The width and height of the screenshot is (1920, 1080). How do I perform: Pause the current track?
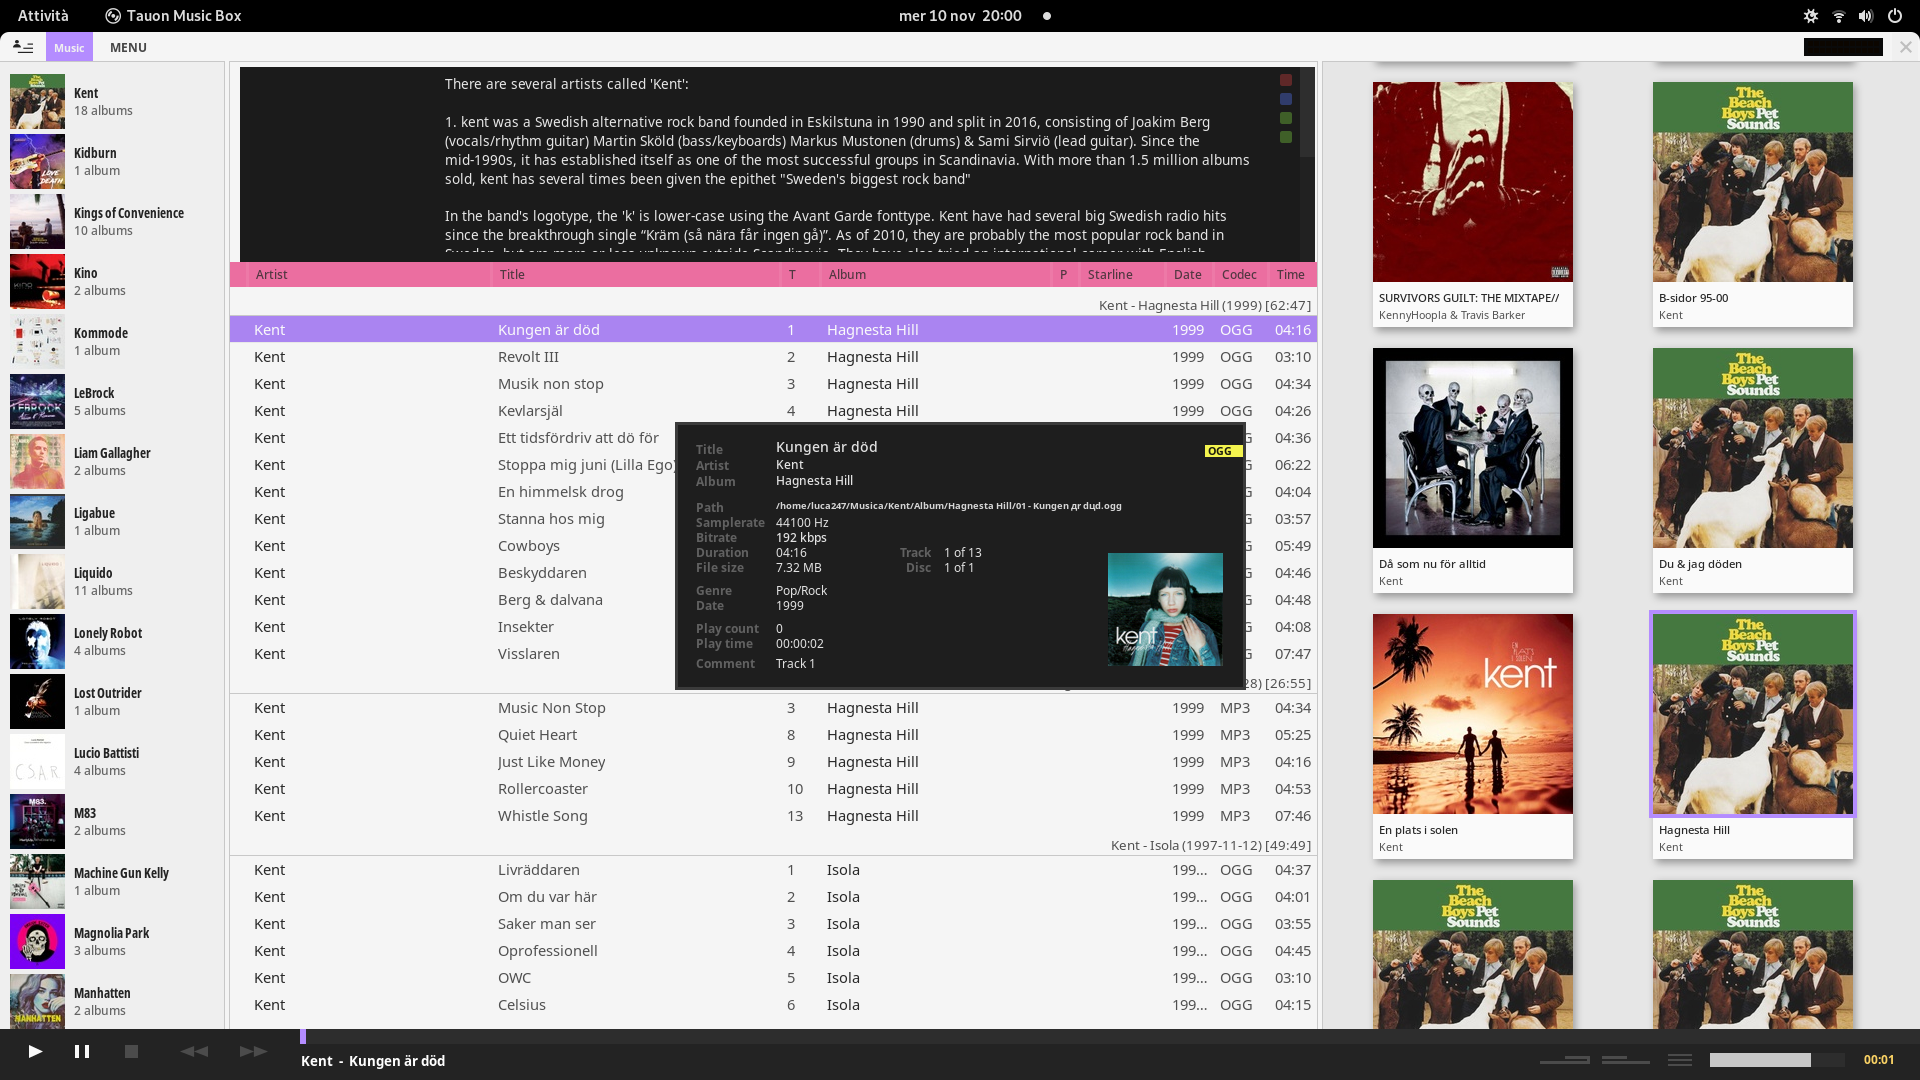[82, 1051]
